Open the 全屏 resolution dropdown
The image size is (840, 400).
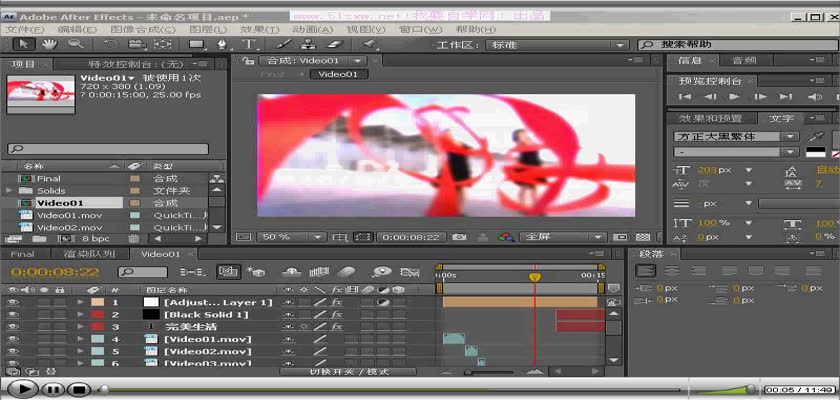coord(562,237)
